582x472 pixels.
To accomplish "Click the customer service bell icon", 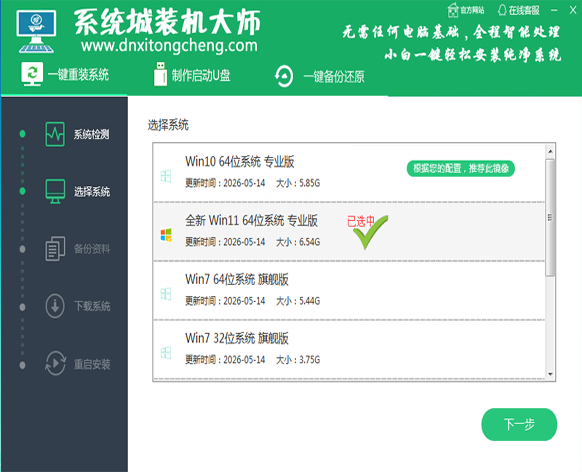I will (502, 10).
